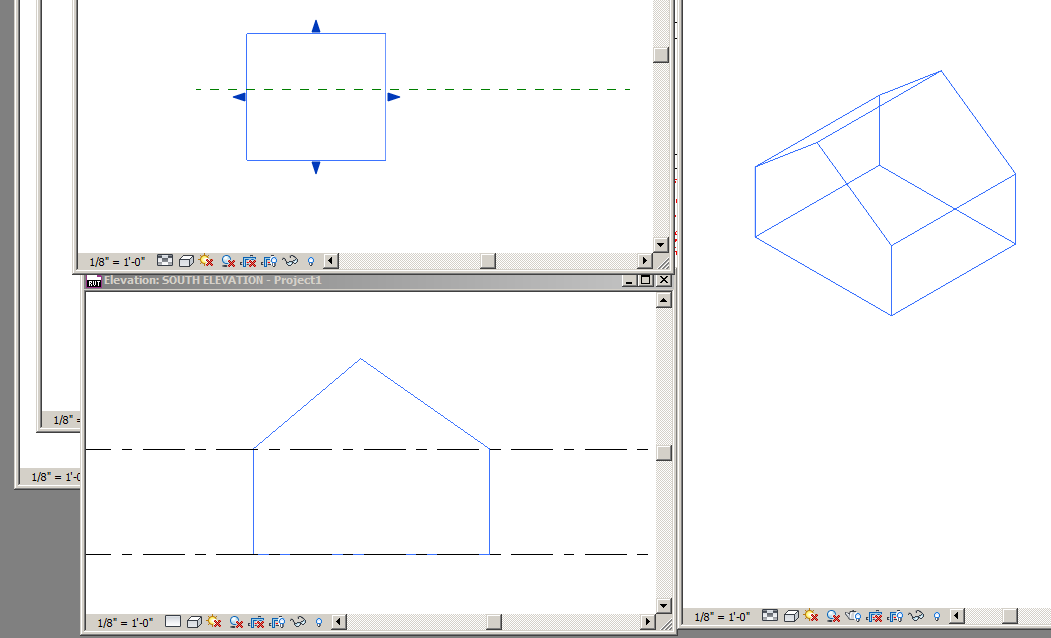Click South Elevation horizontal scroll right arrow

[647, 622]
